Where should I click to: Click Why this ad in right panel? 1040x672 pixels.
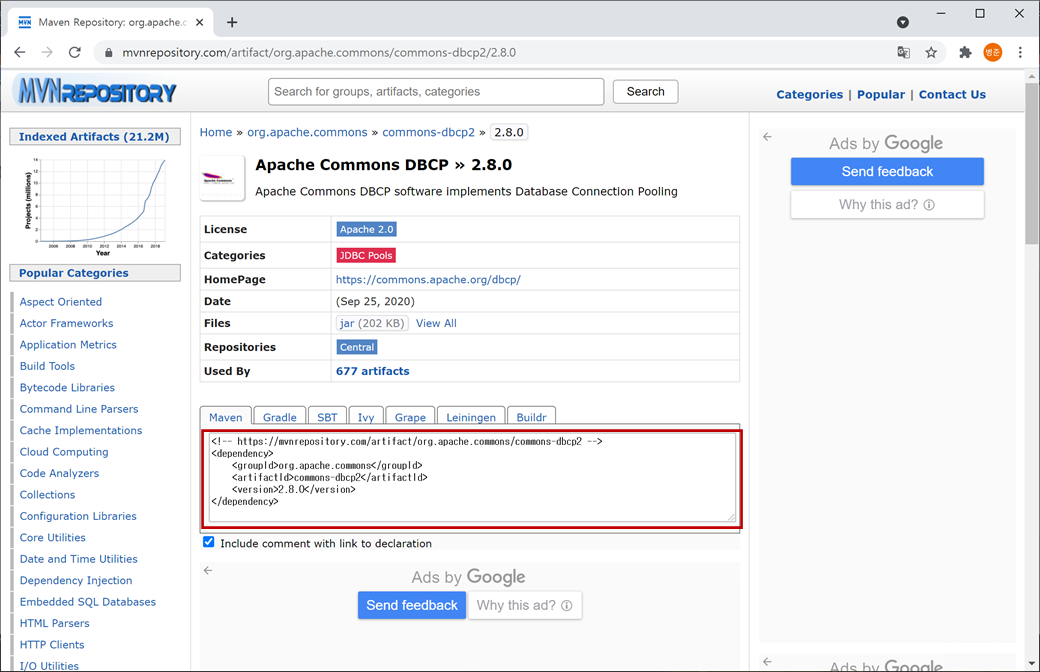887,204
